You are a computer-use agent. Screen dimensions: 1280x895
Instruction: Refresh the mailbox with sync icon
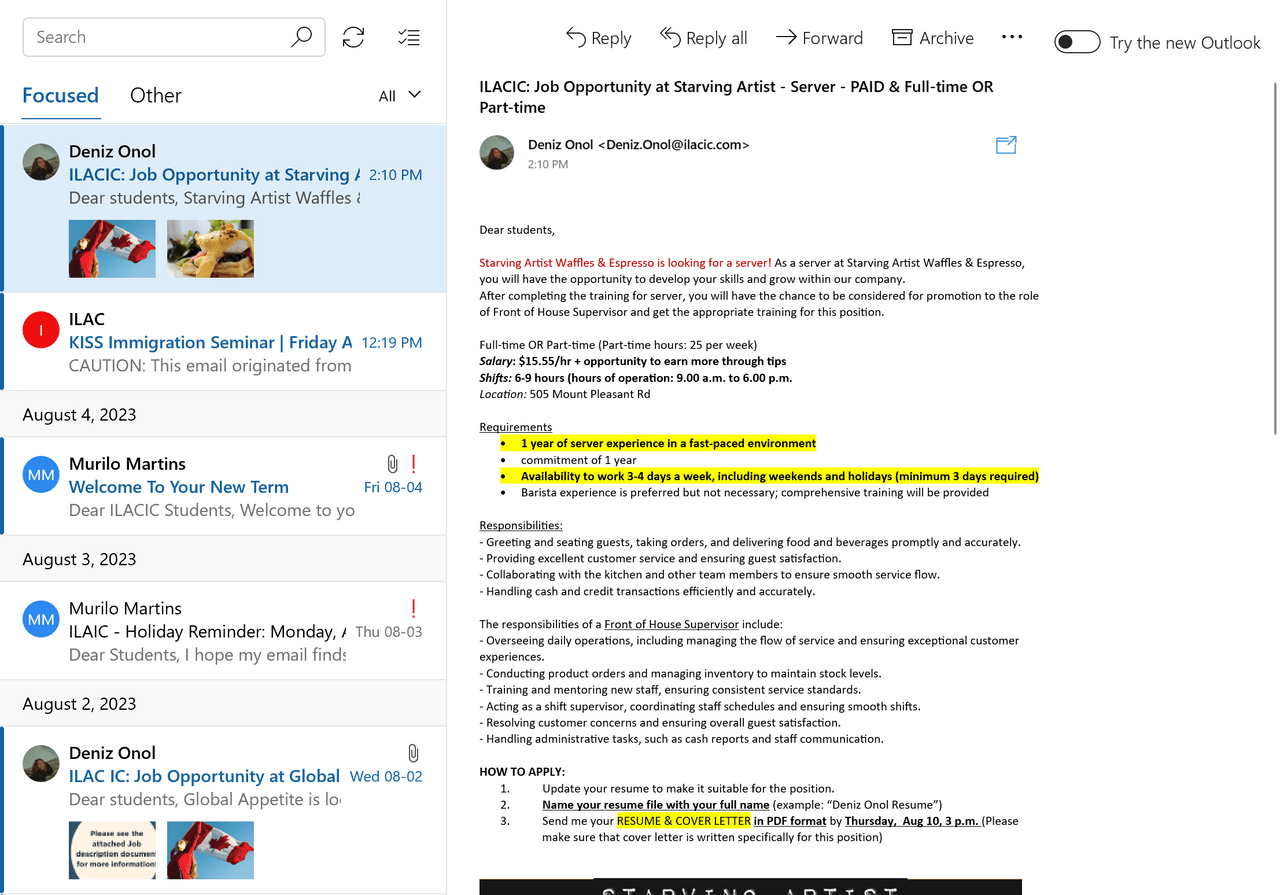point(353,37)
